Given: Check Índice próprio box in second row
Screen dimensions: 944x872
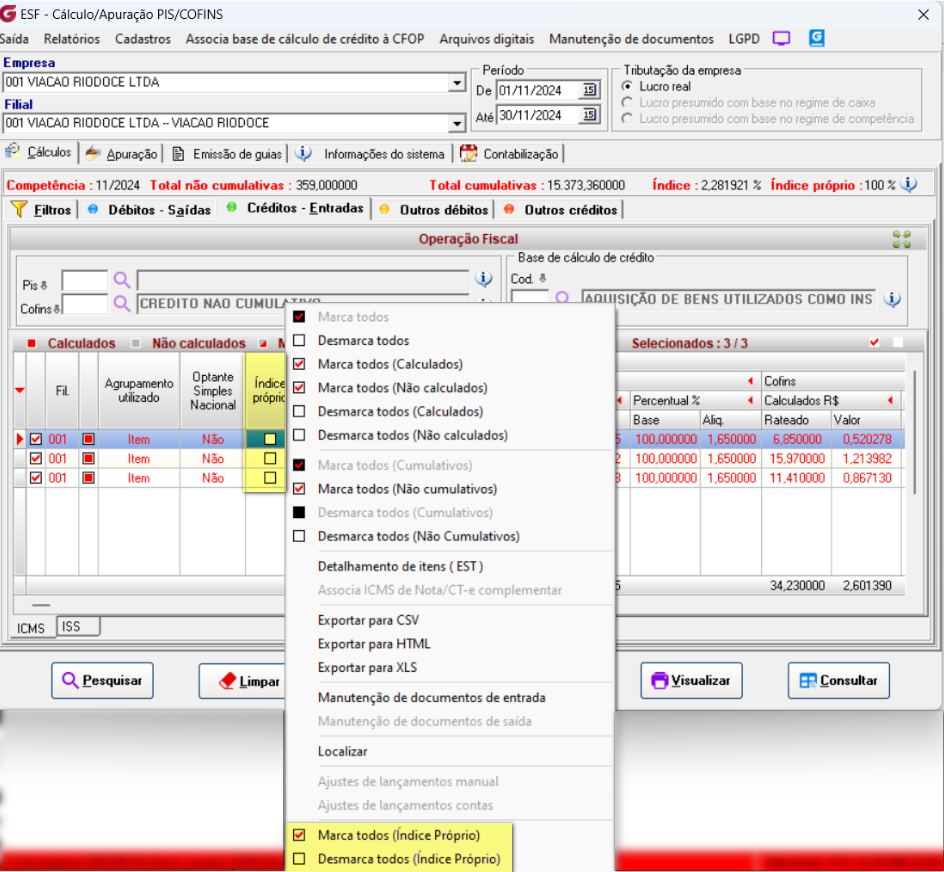Looking at the screenshot, I should 270,459.
